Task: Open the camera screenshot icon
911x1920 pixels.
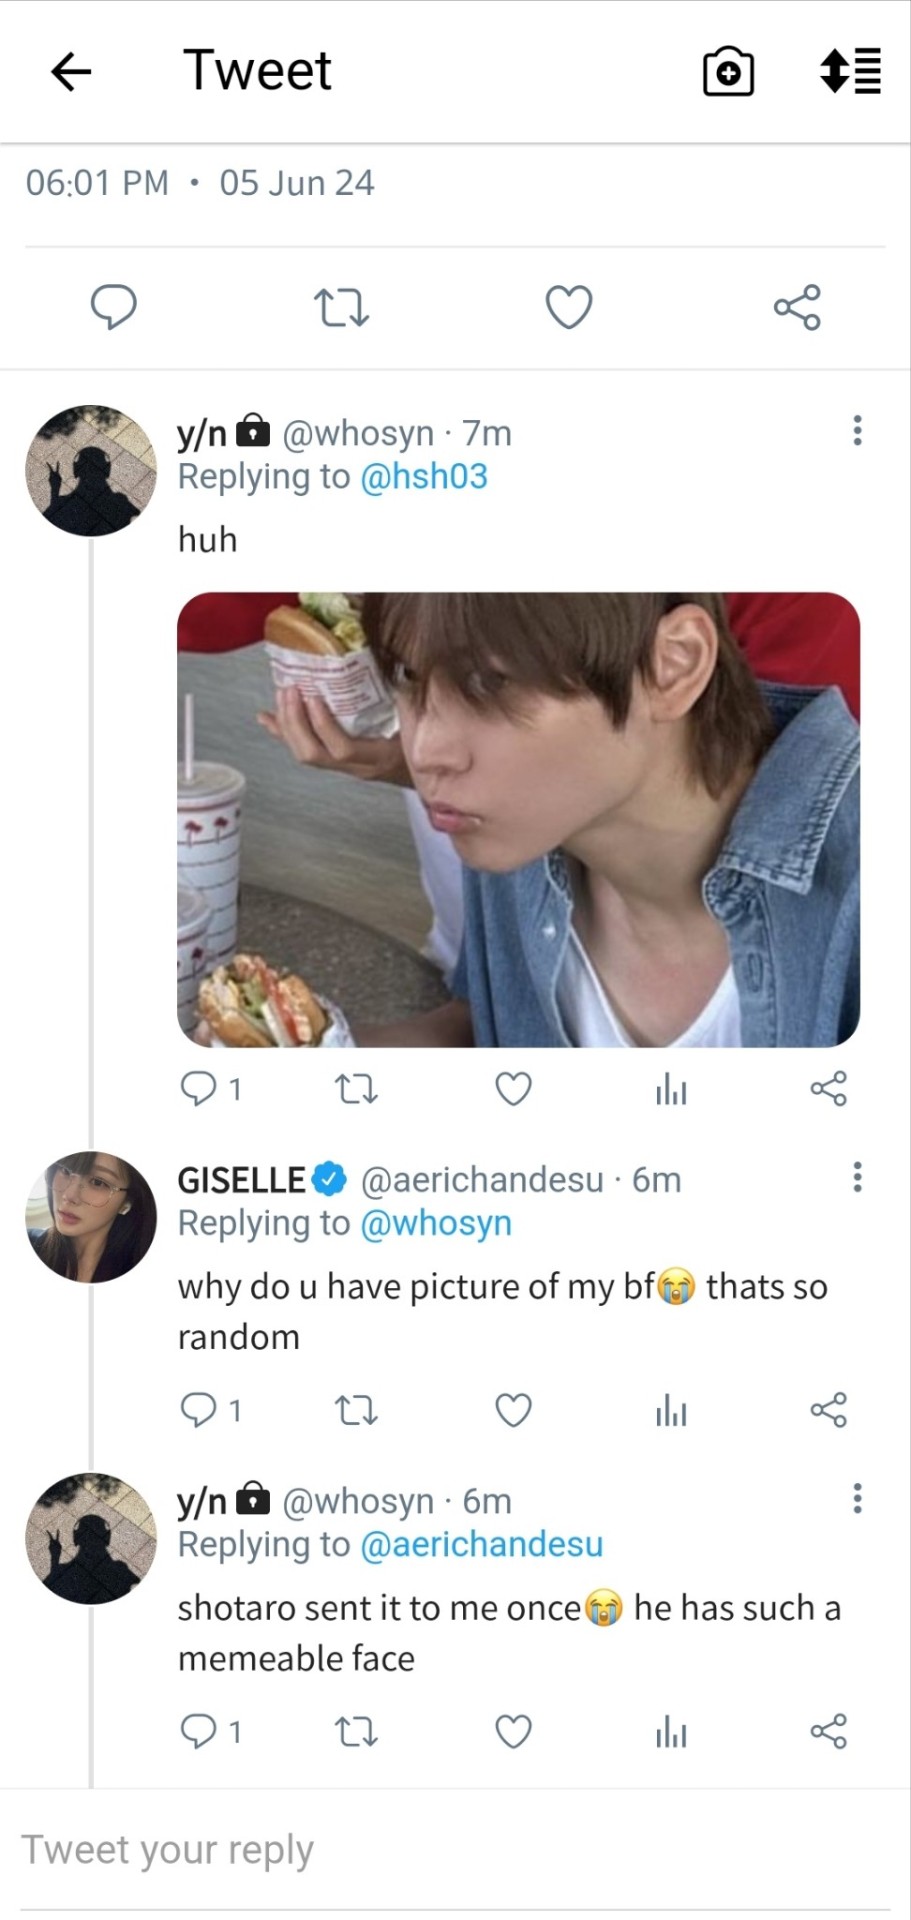Action: pos(728,72)
